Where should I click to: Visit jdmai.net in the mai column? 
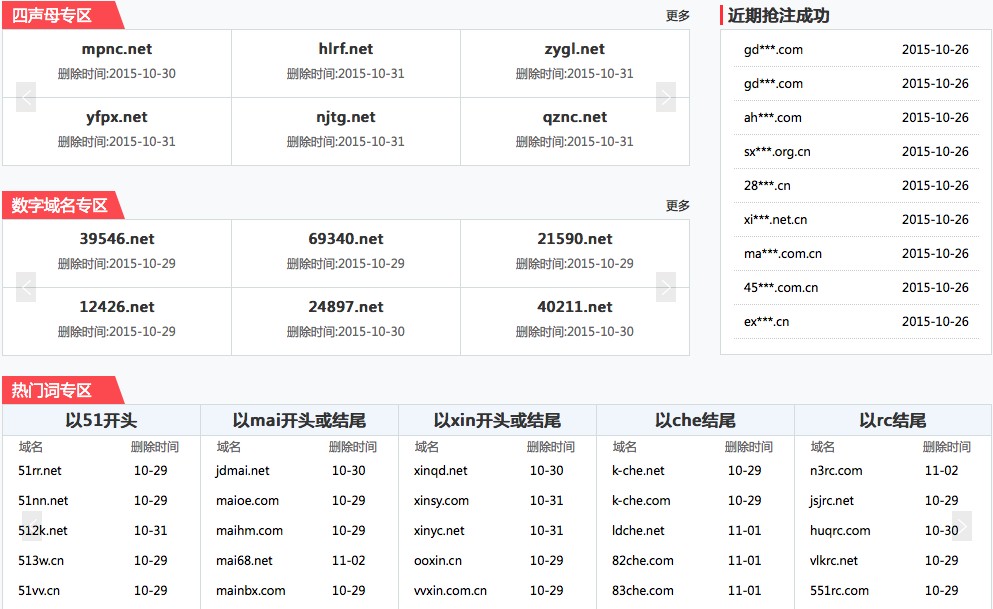point(243,471)
